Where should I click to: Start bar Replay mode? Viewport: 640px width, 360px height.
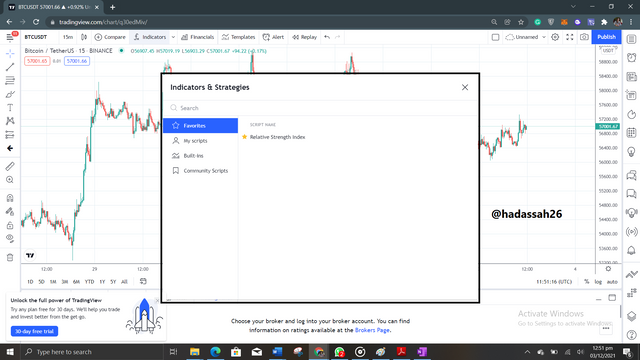coord(304,37)
